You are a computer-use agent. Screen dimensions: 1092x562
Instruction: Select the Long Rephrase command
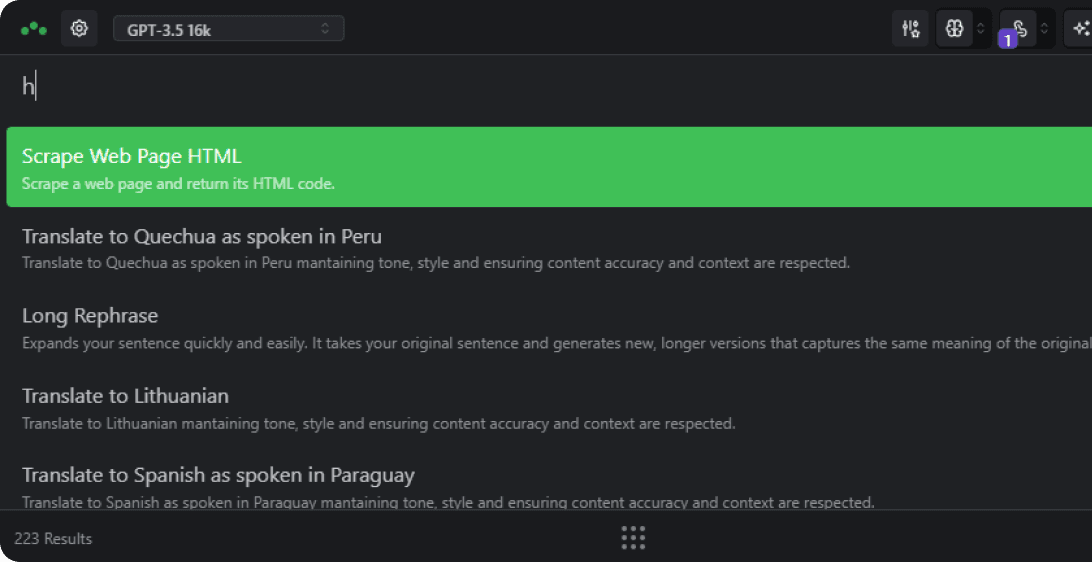pos(90,316)
